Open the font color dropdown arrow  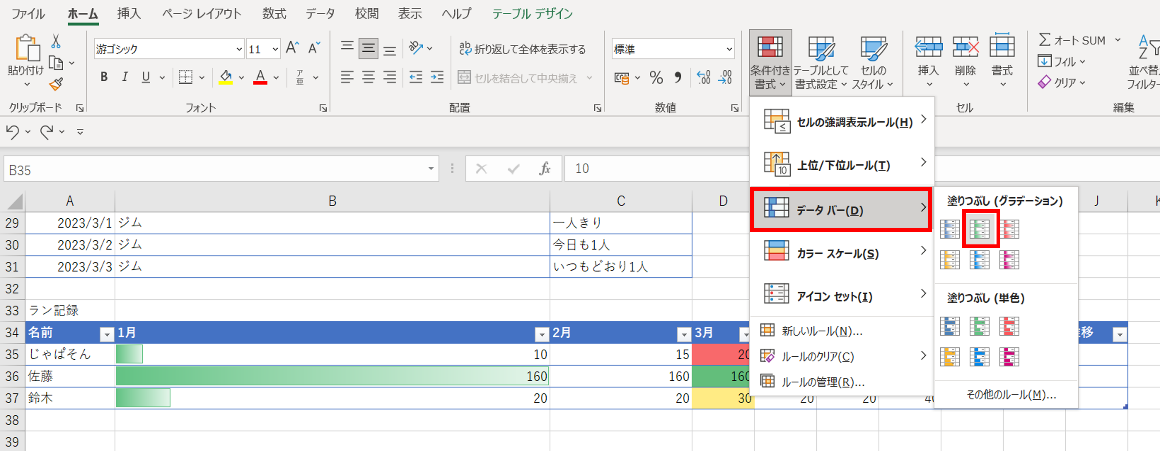pos(275,77)
